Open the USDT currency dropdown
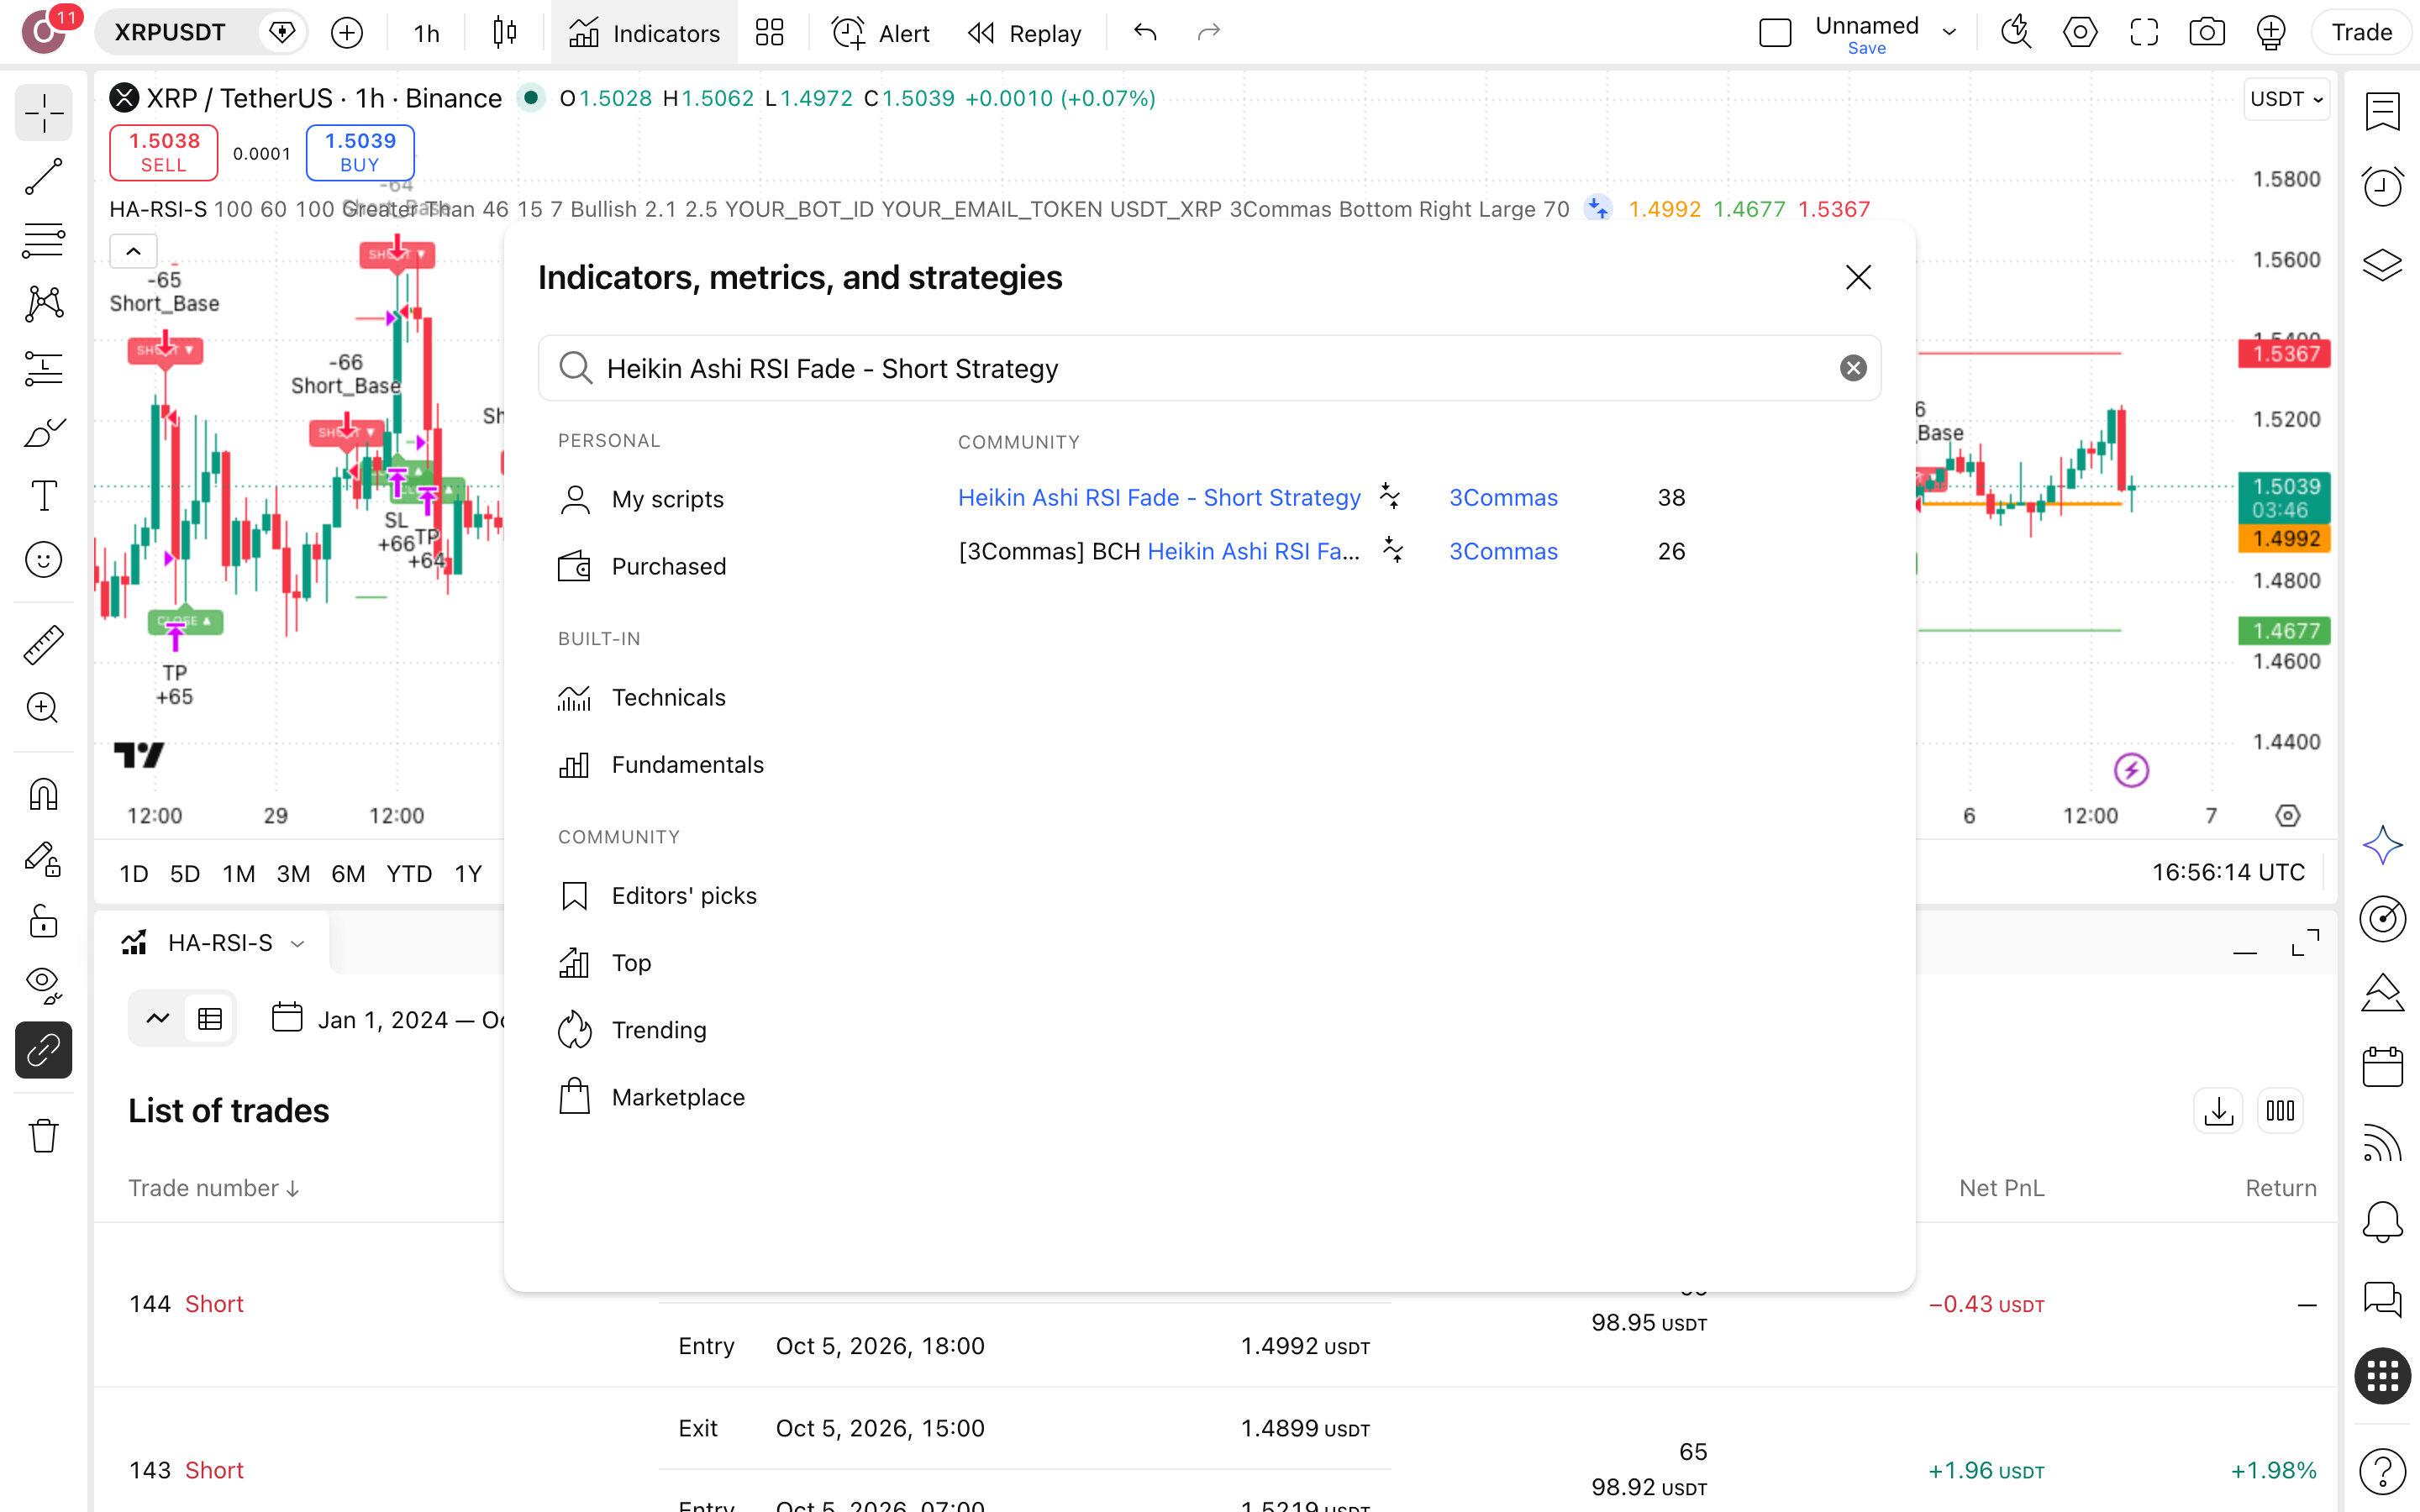 pyautogui.click(x=2286, y=99)
